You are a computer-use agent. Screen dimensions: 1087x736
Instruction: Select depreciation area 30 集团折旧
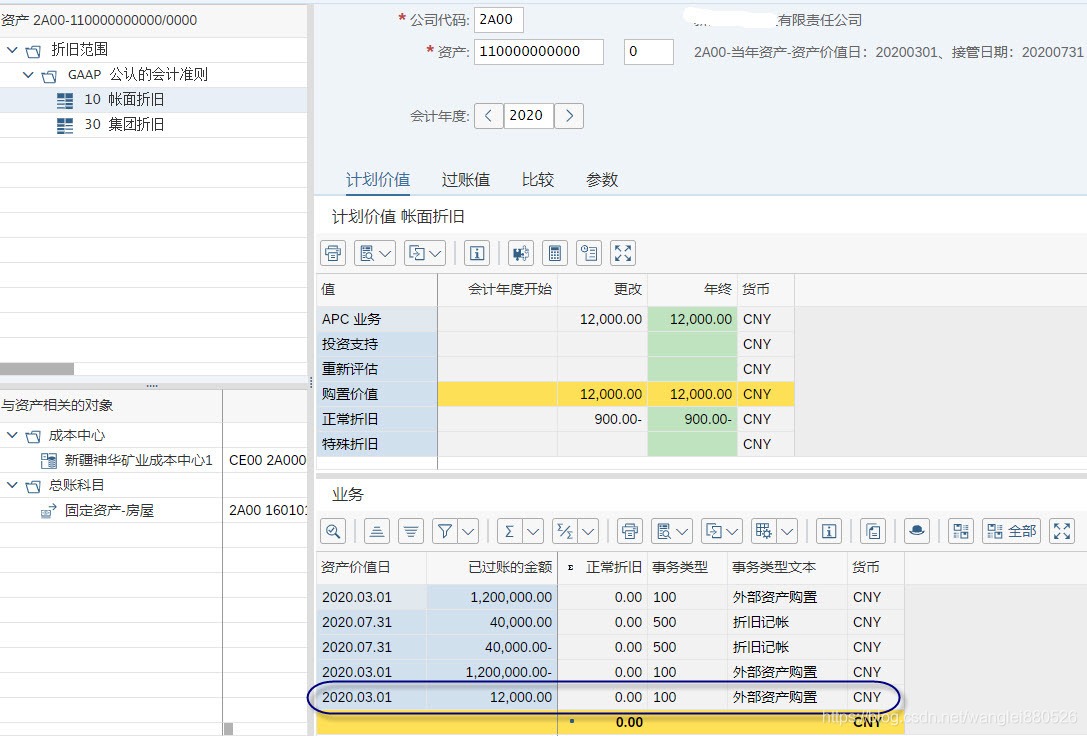point(124,125)
